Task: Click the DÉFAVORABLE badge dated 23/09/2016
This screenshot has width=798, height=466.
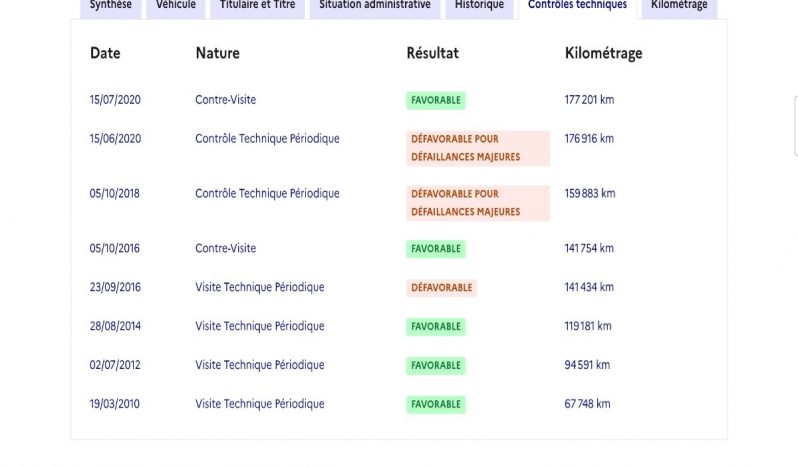Action: (441, 287)
